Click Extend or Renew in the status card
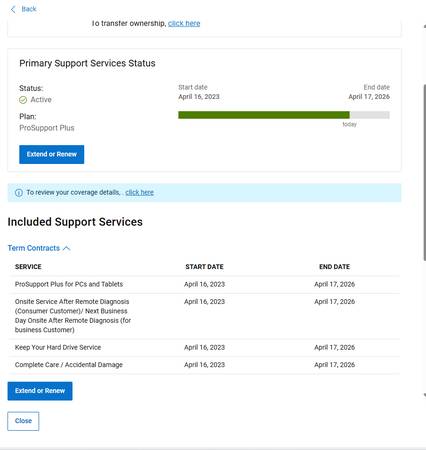The height and width of the screenshot is (450, 426). tap(52, 154)
